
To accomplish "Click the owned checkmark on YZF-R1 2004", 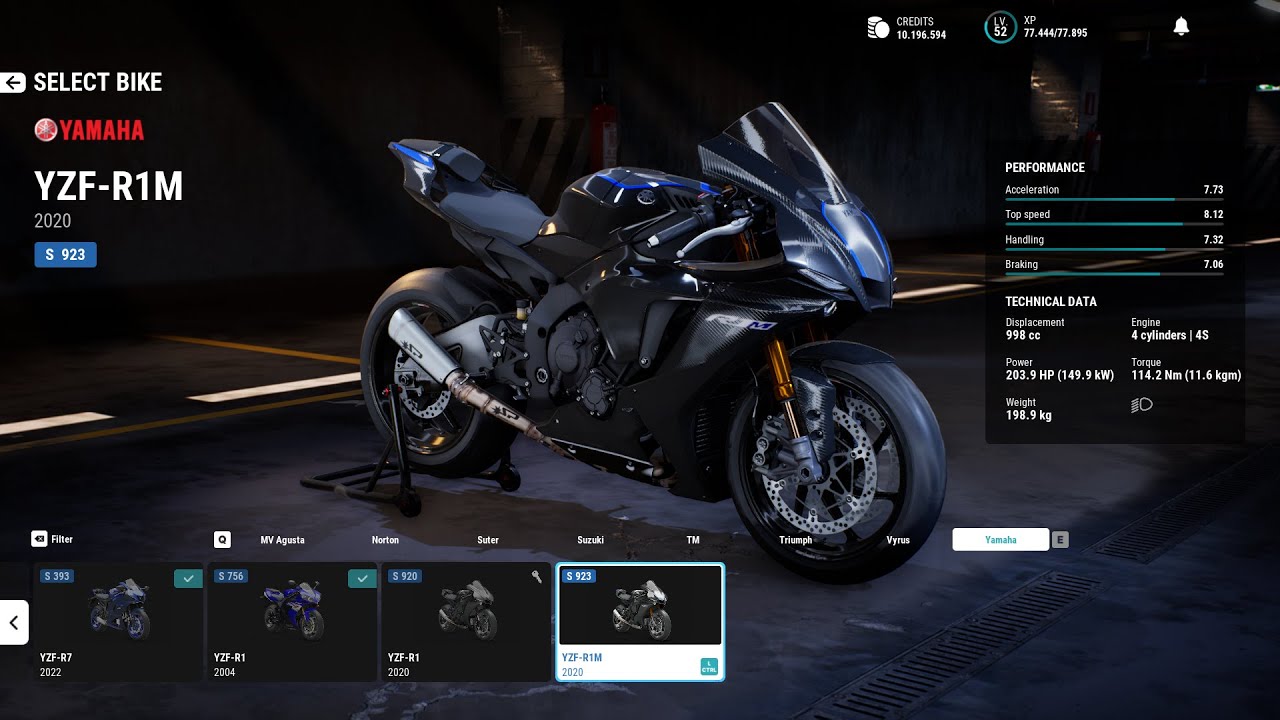I will click(x=362, y=577).
